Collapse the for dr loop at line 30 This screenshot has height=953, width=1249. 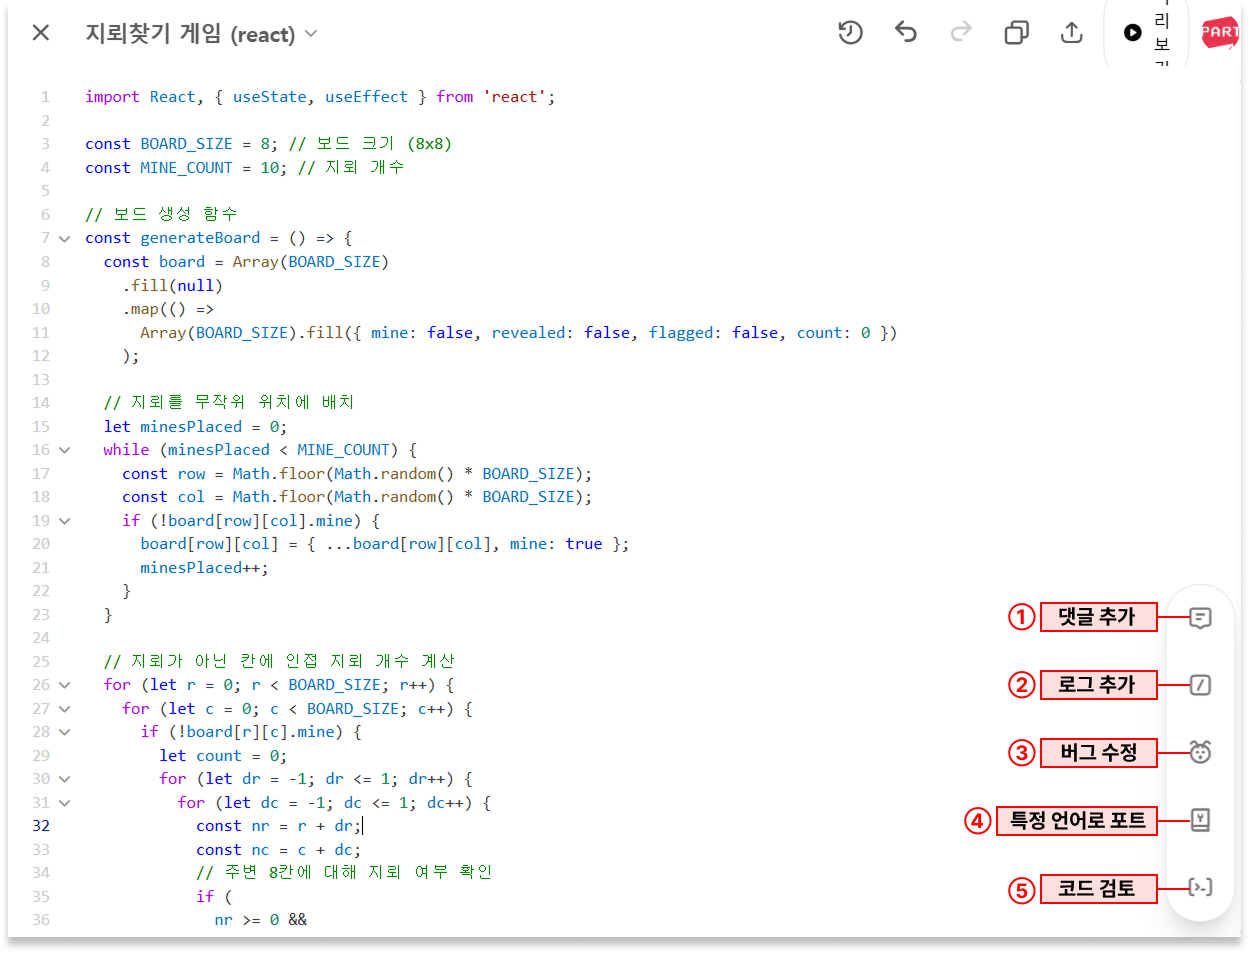64,779
